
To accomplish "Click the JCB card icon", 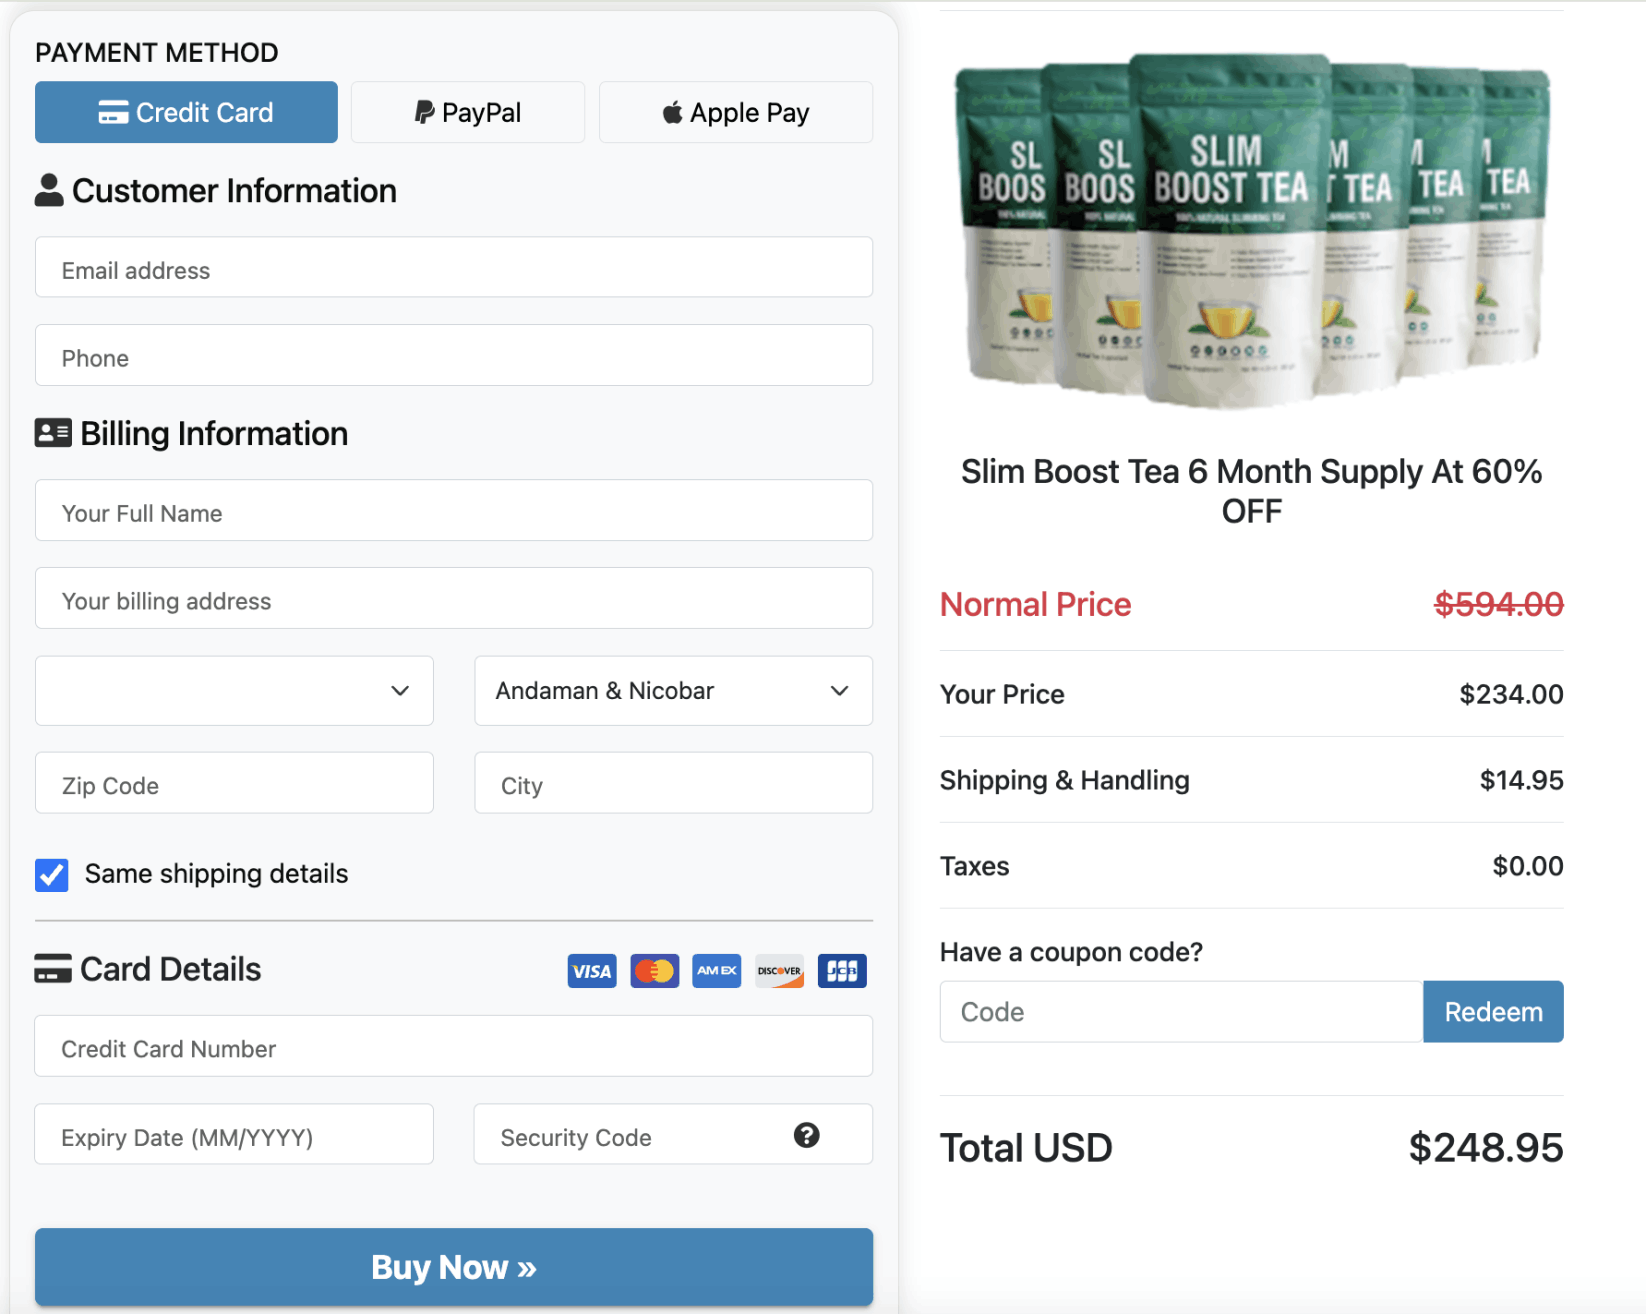I will click(841, 970).
